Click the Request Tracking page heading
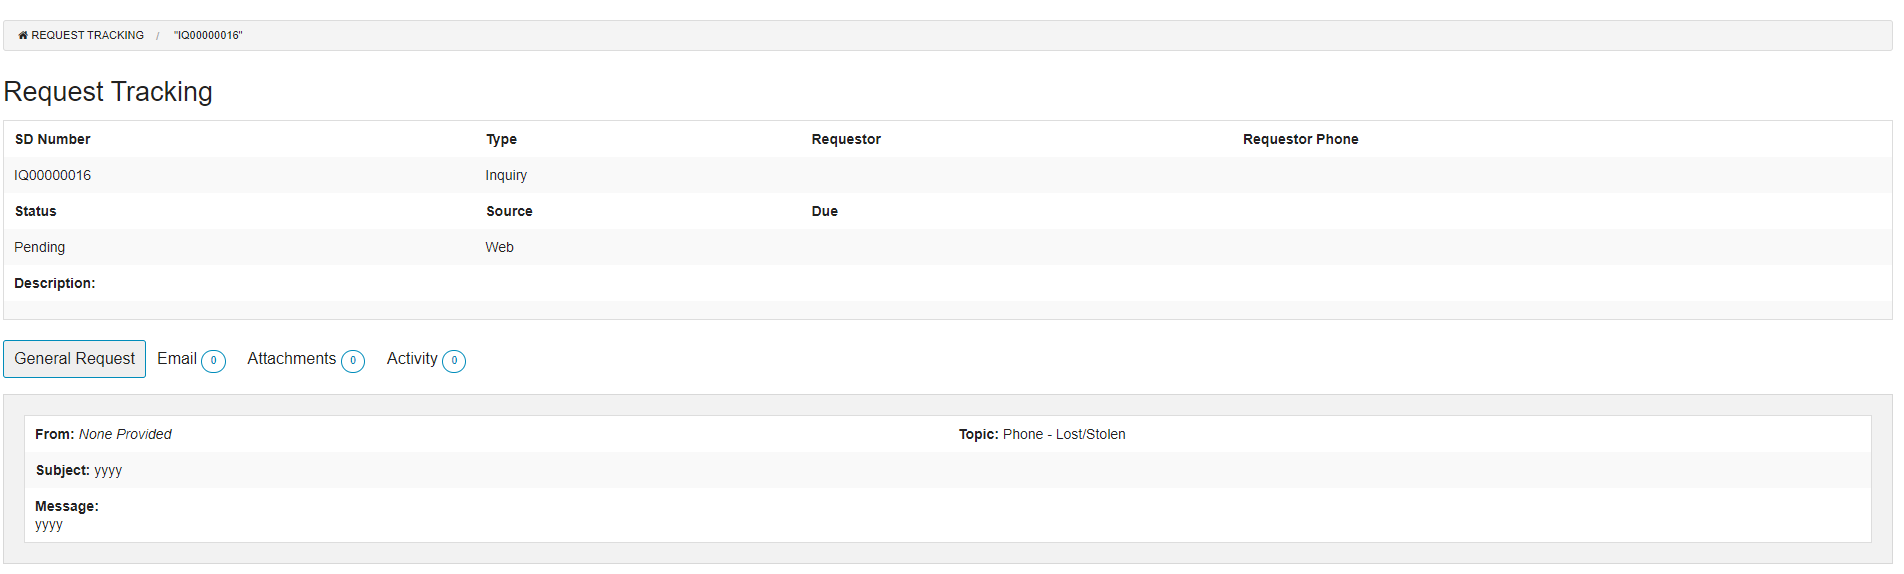The height and width of the screenshot is (574, 1904). coord(108,92)
